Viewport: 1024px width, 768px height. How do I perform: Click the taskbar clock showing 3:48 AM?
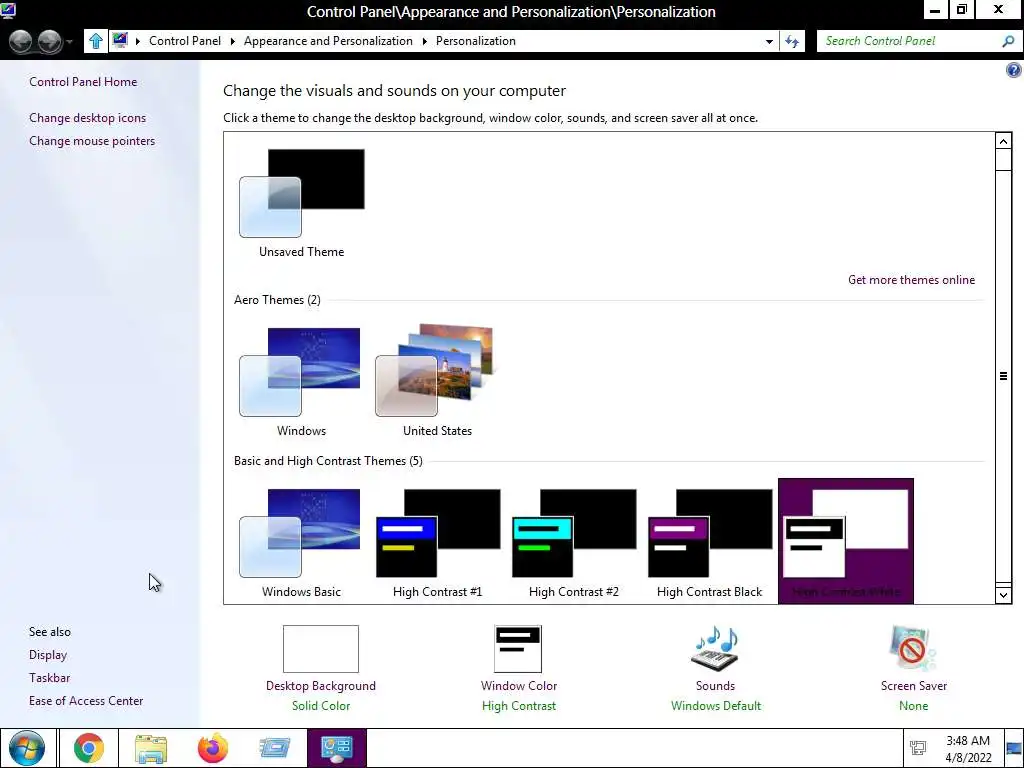(969, 748)
